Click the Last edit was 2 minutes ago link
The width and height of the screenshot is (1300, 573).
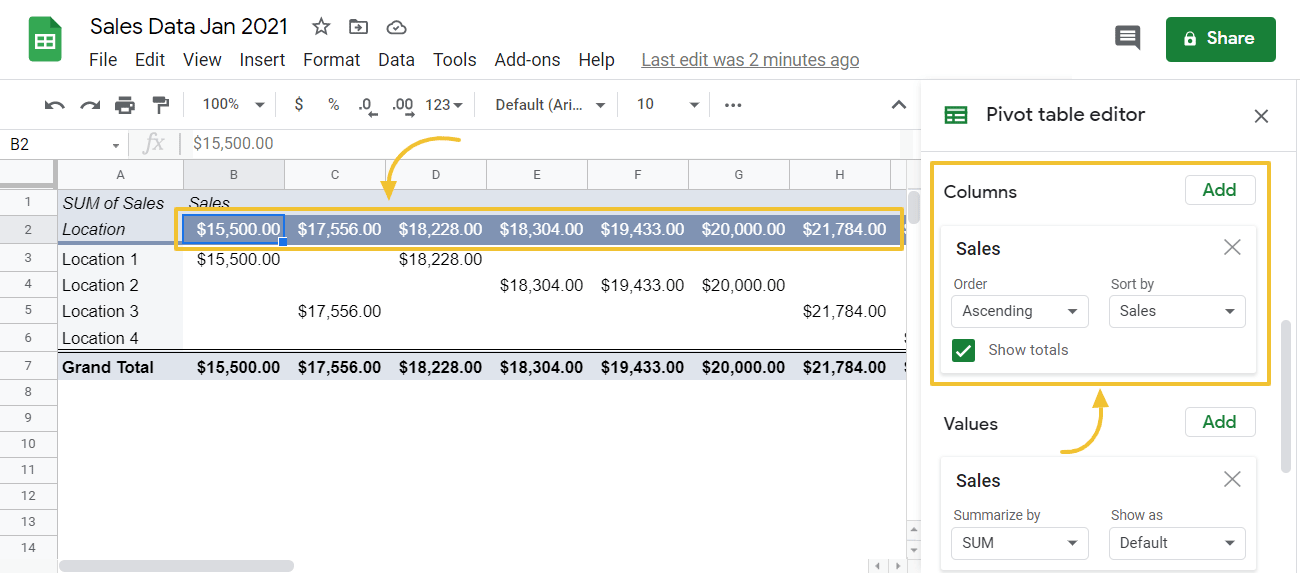point(750,60)
